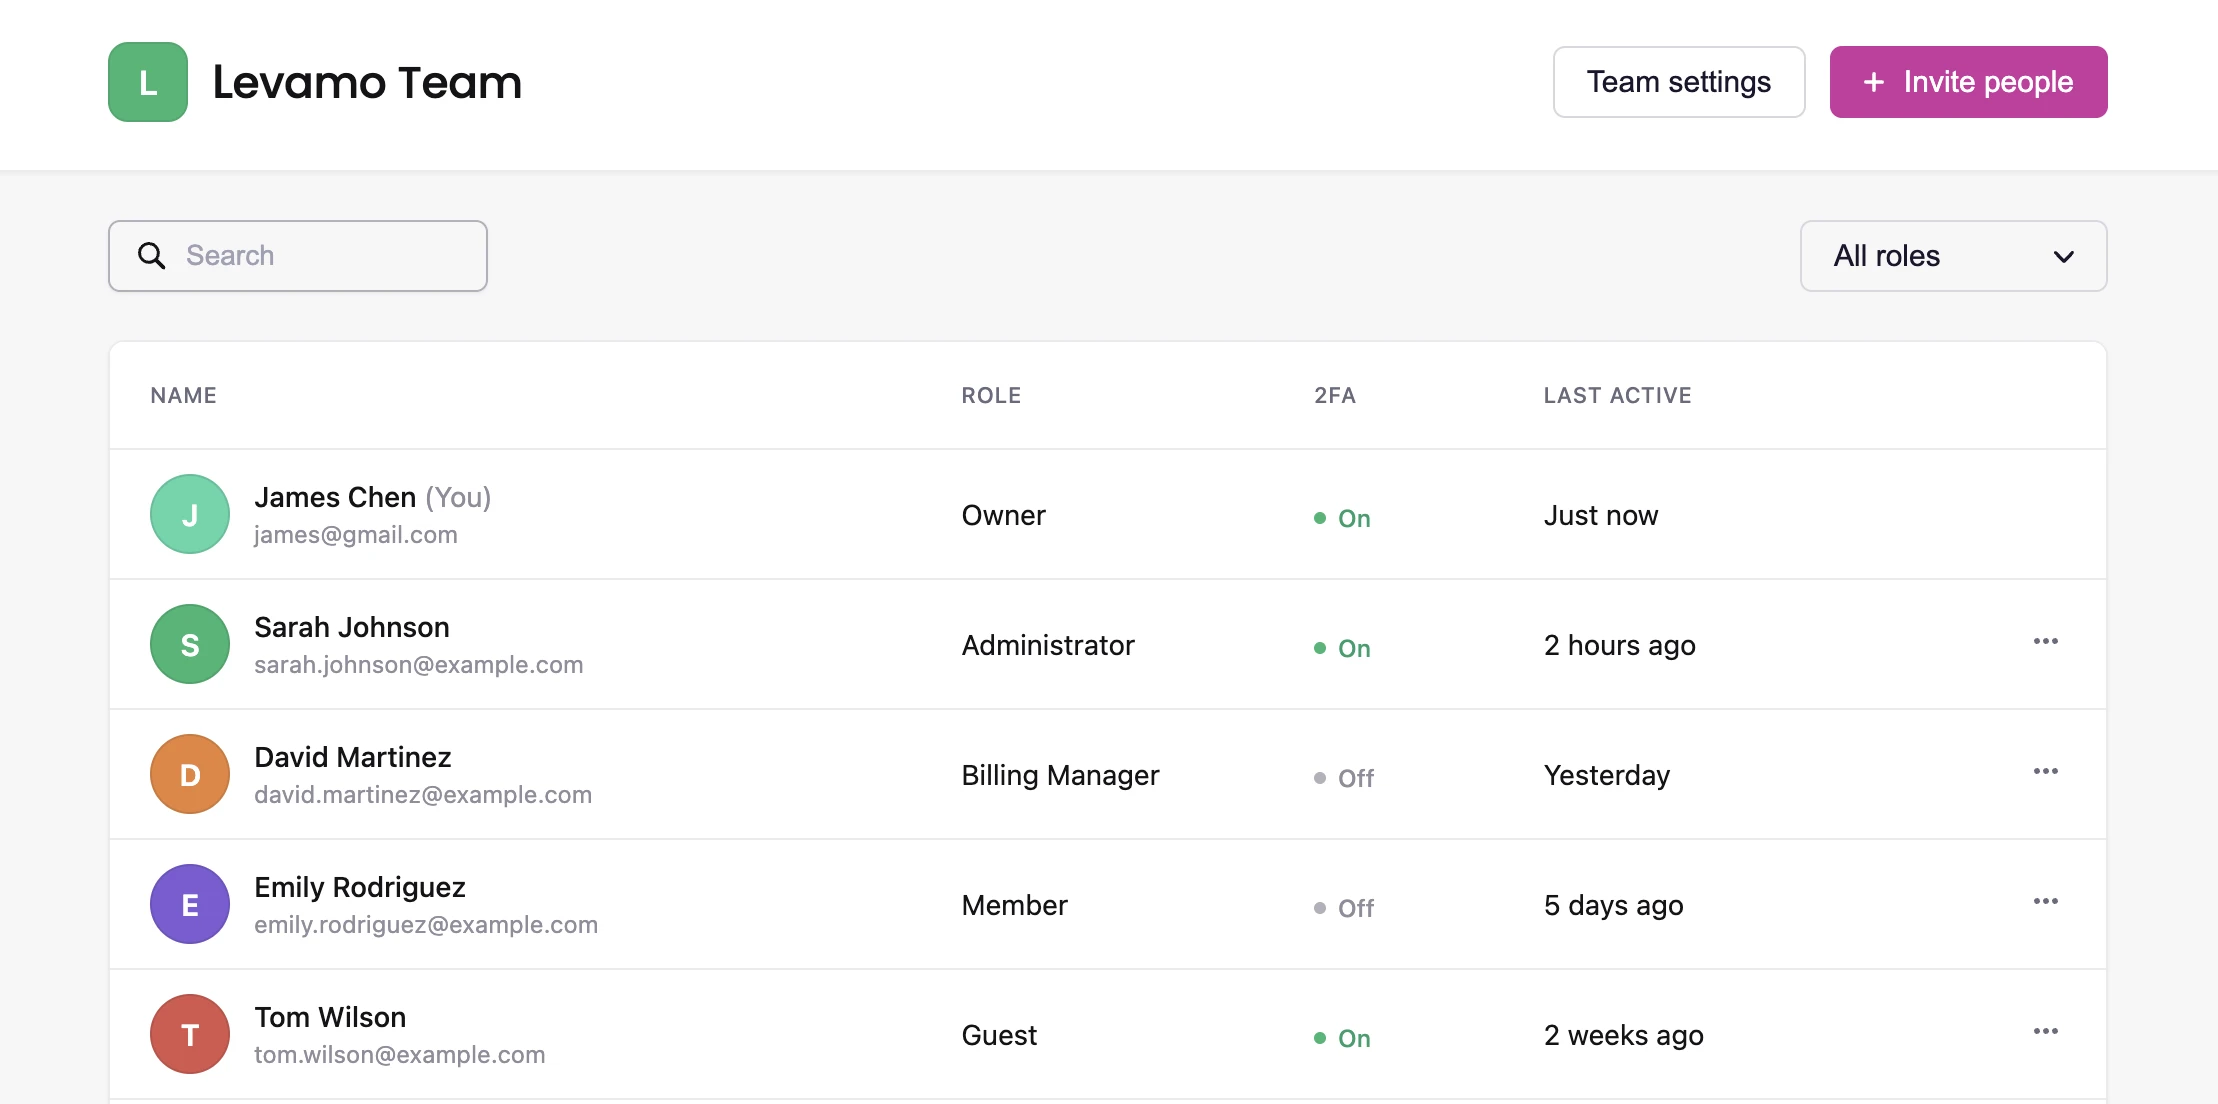Click the name David Martinez
Screen dimensions: 2218x1104
pyautogui.click(x=353, y=757)
